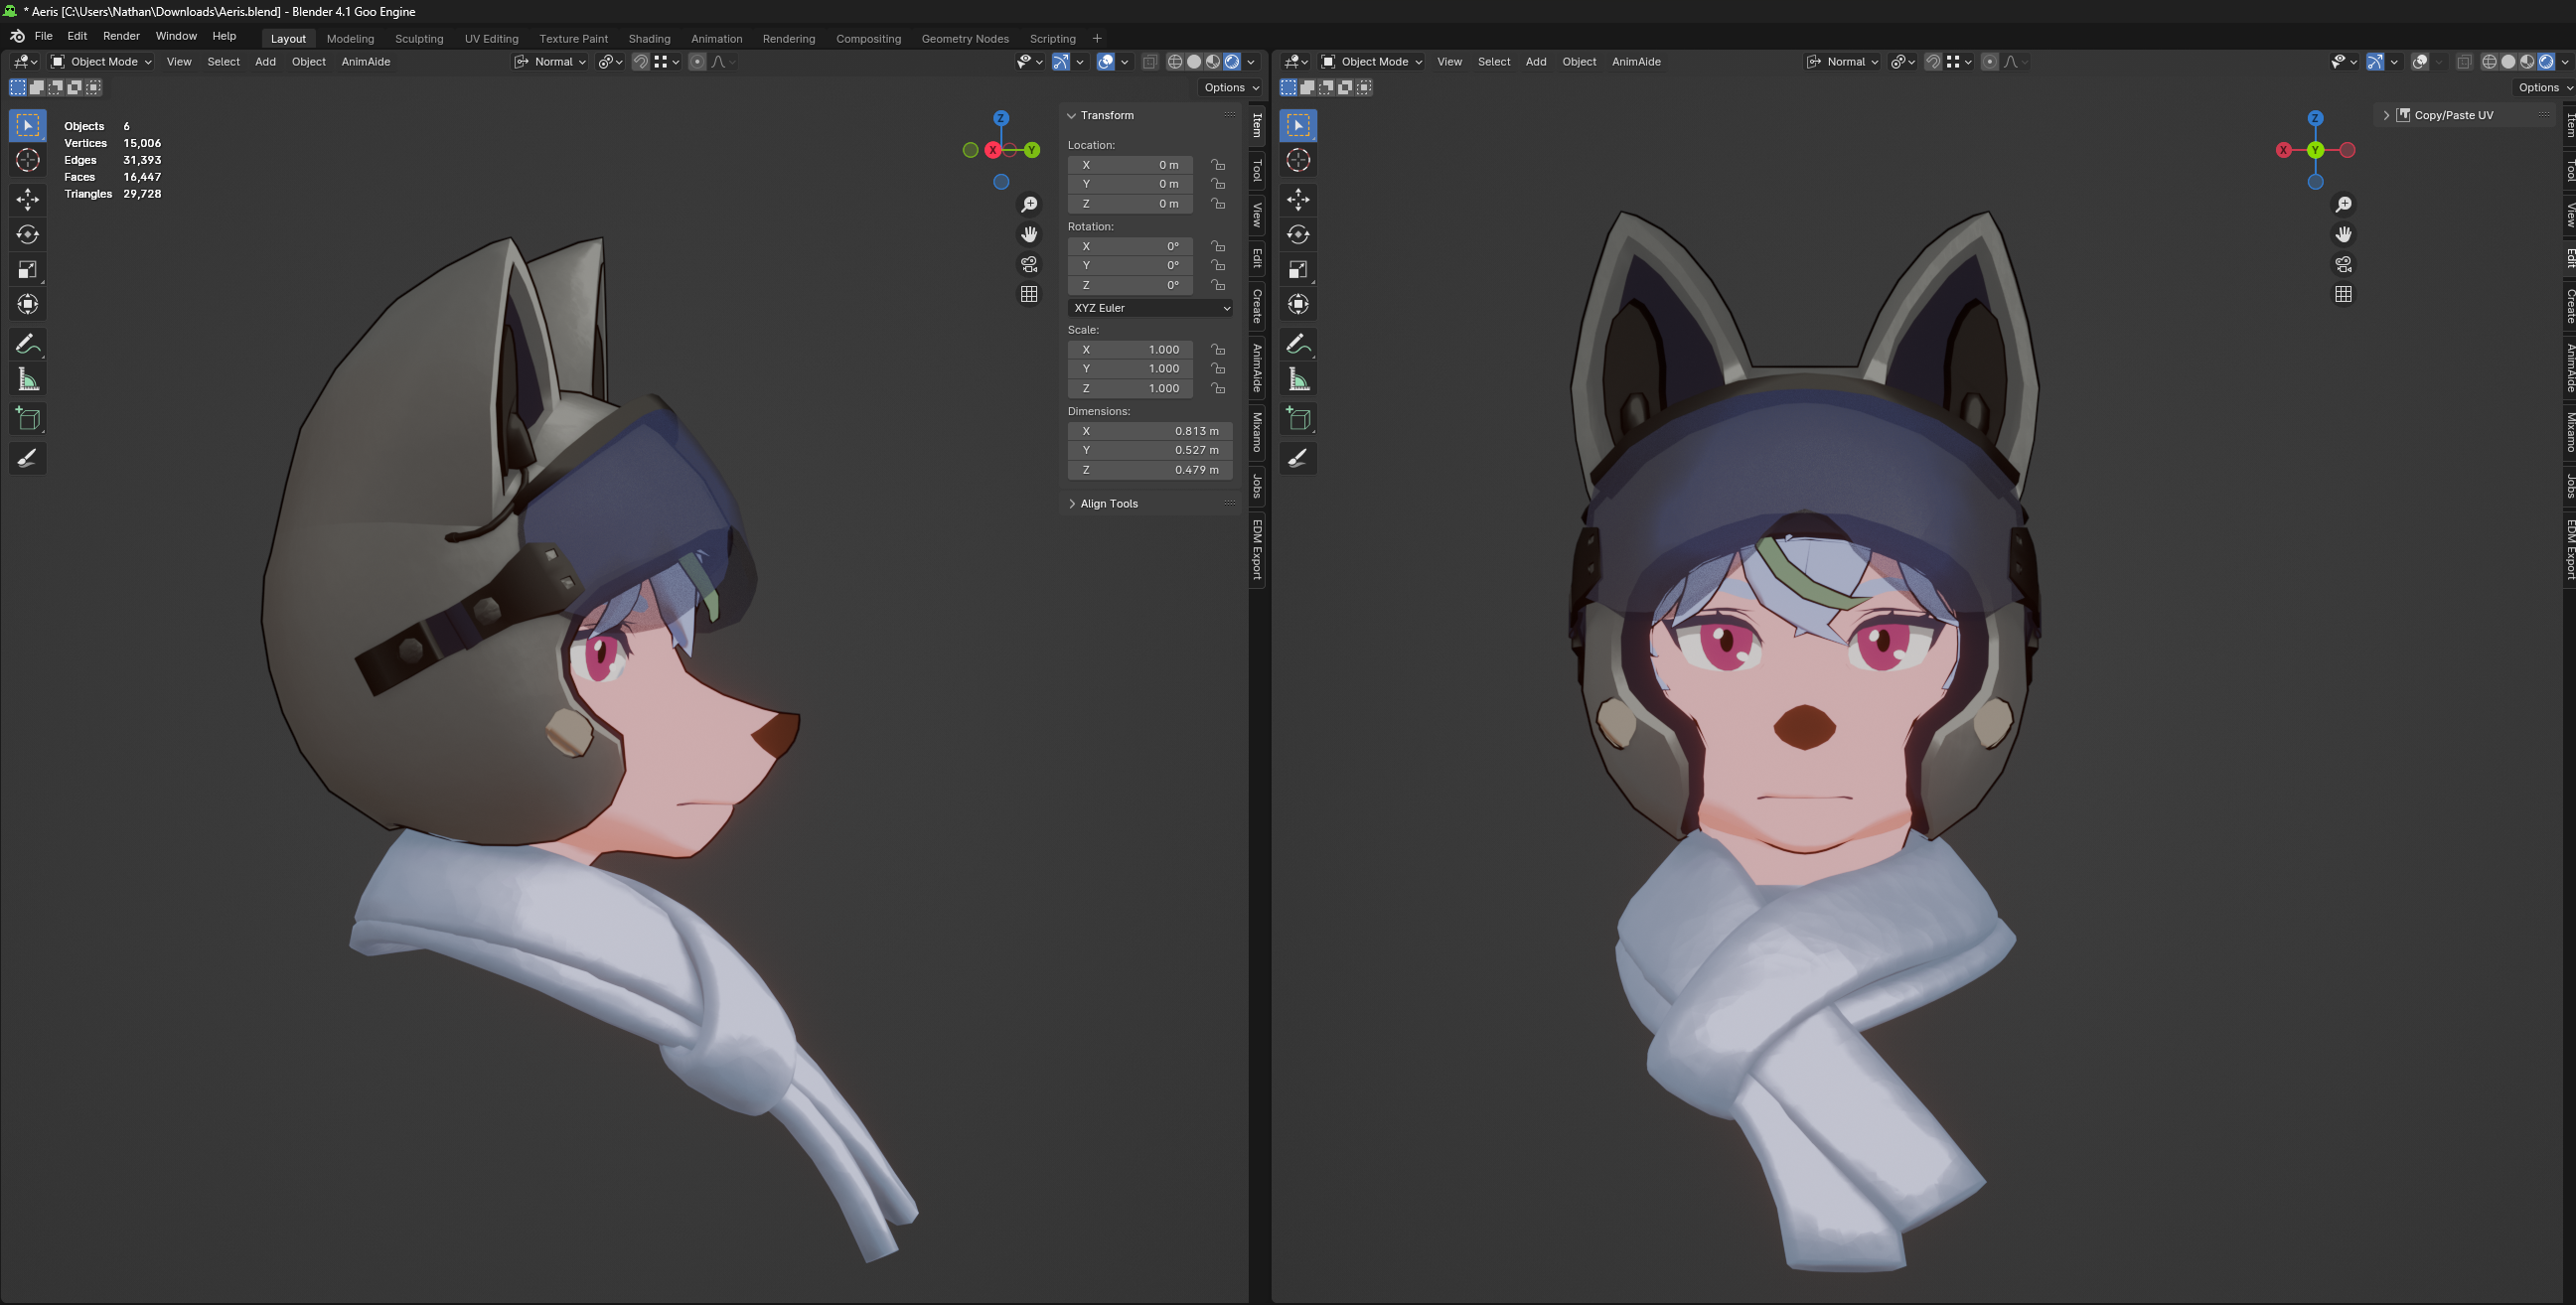Click the Scale tool in left viewport
This screenshot has height=1305, width=2576.
pos(28,270)
